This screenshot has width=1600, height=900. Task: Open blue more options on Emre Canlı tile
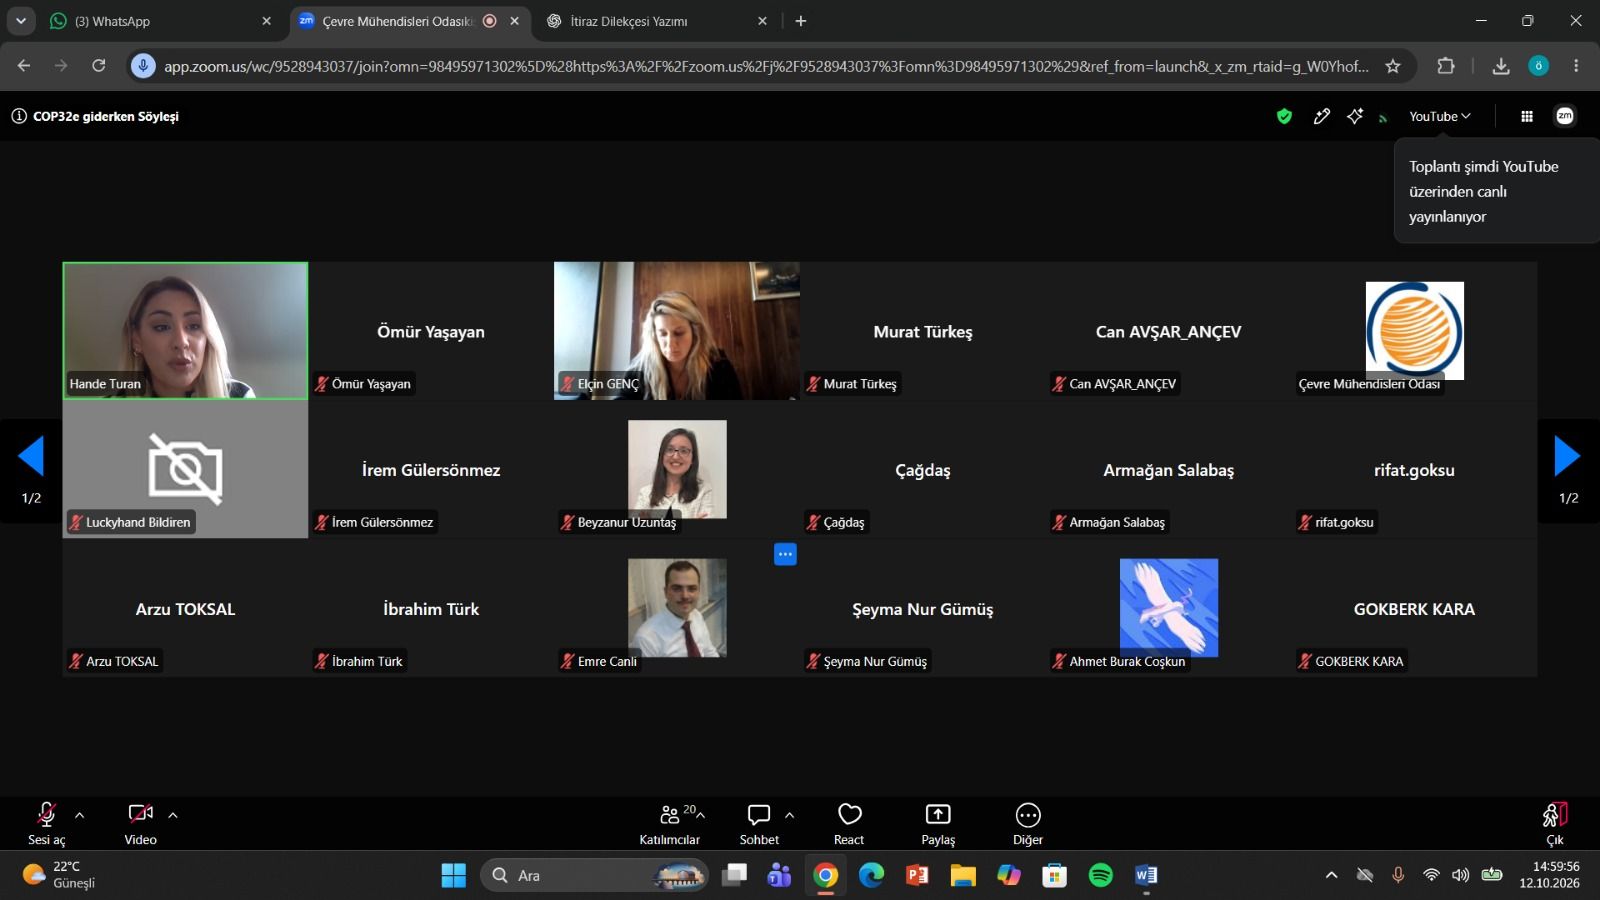coord(785,554)
